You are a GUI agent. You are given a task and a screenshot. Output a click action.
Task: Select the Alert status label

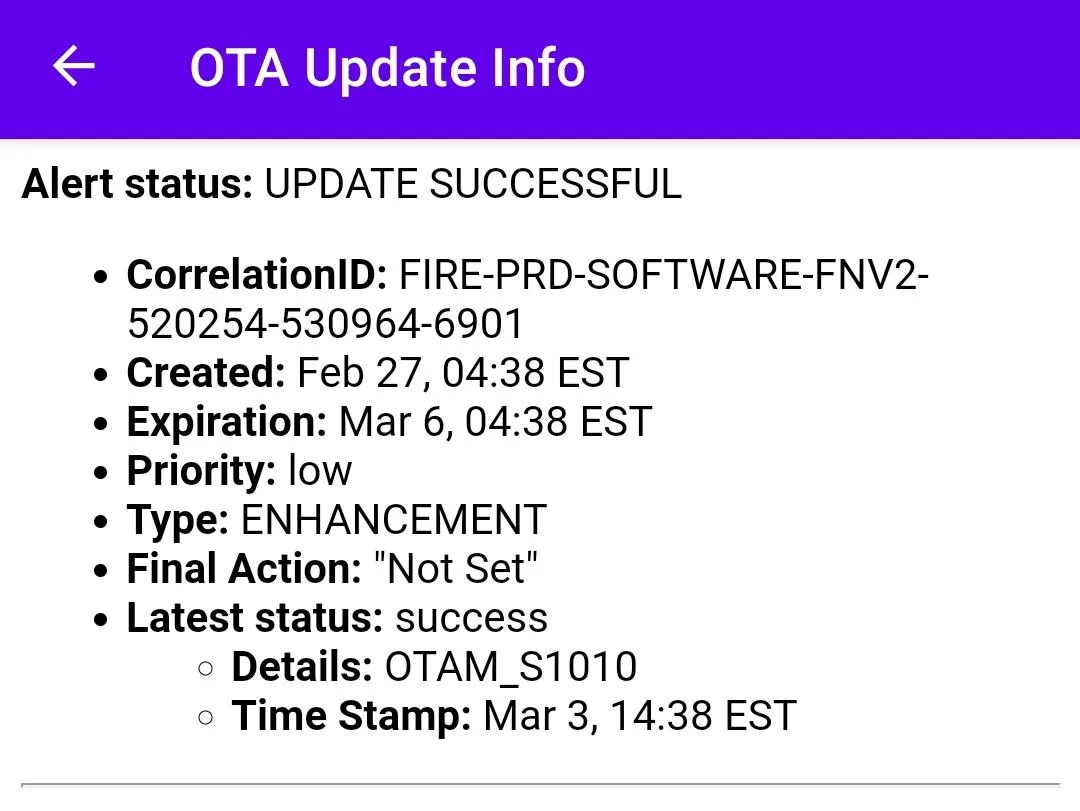(x=137, y=184)
